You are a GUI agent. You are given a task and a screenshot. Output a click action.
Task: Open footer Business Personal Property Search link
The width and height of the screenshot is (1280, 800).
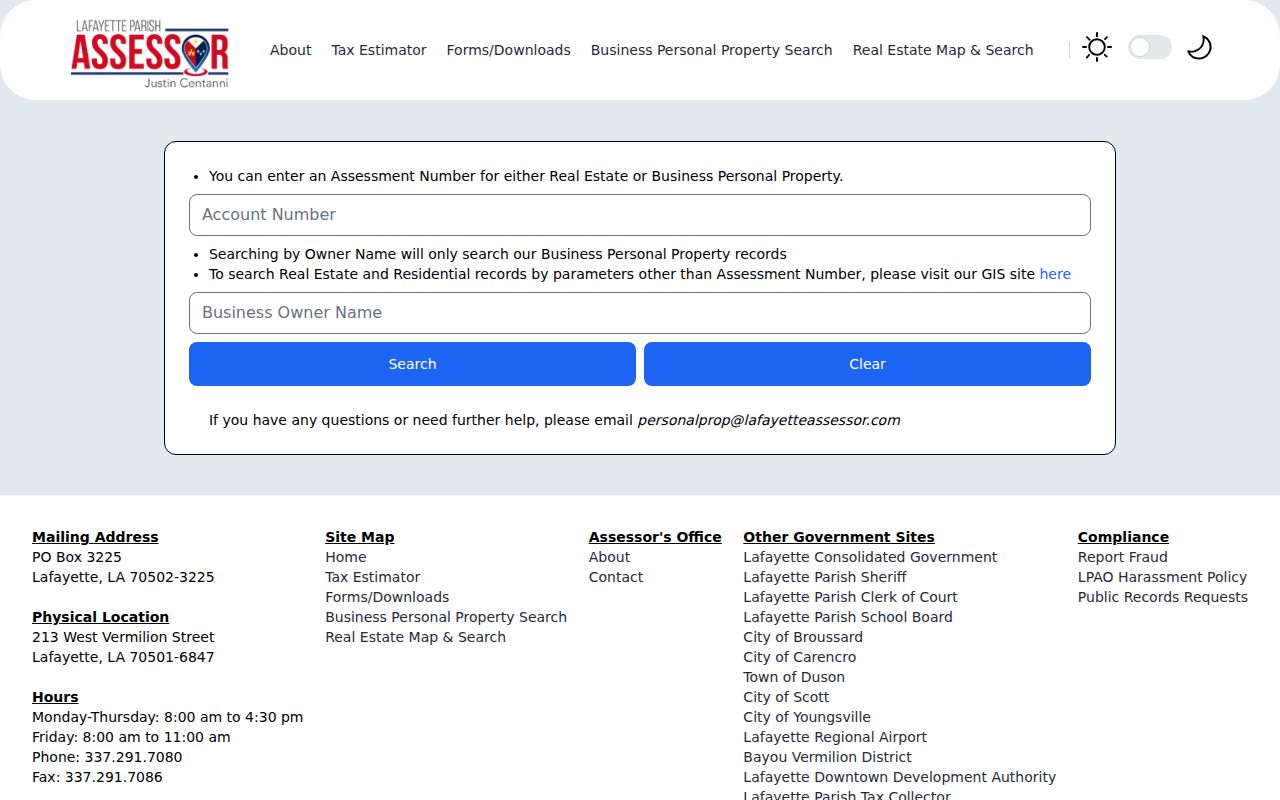(x=446, y=617)
